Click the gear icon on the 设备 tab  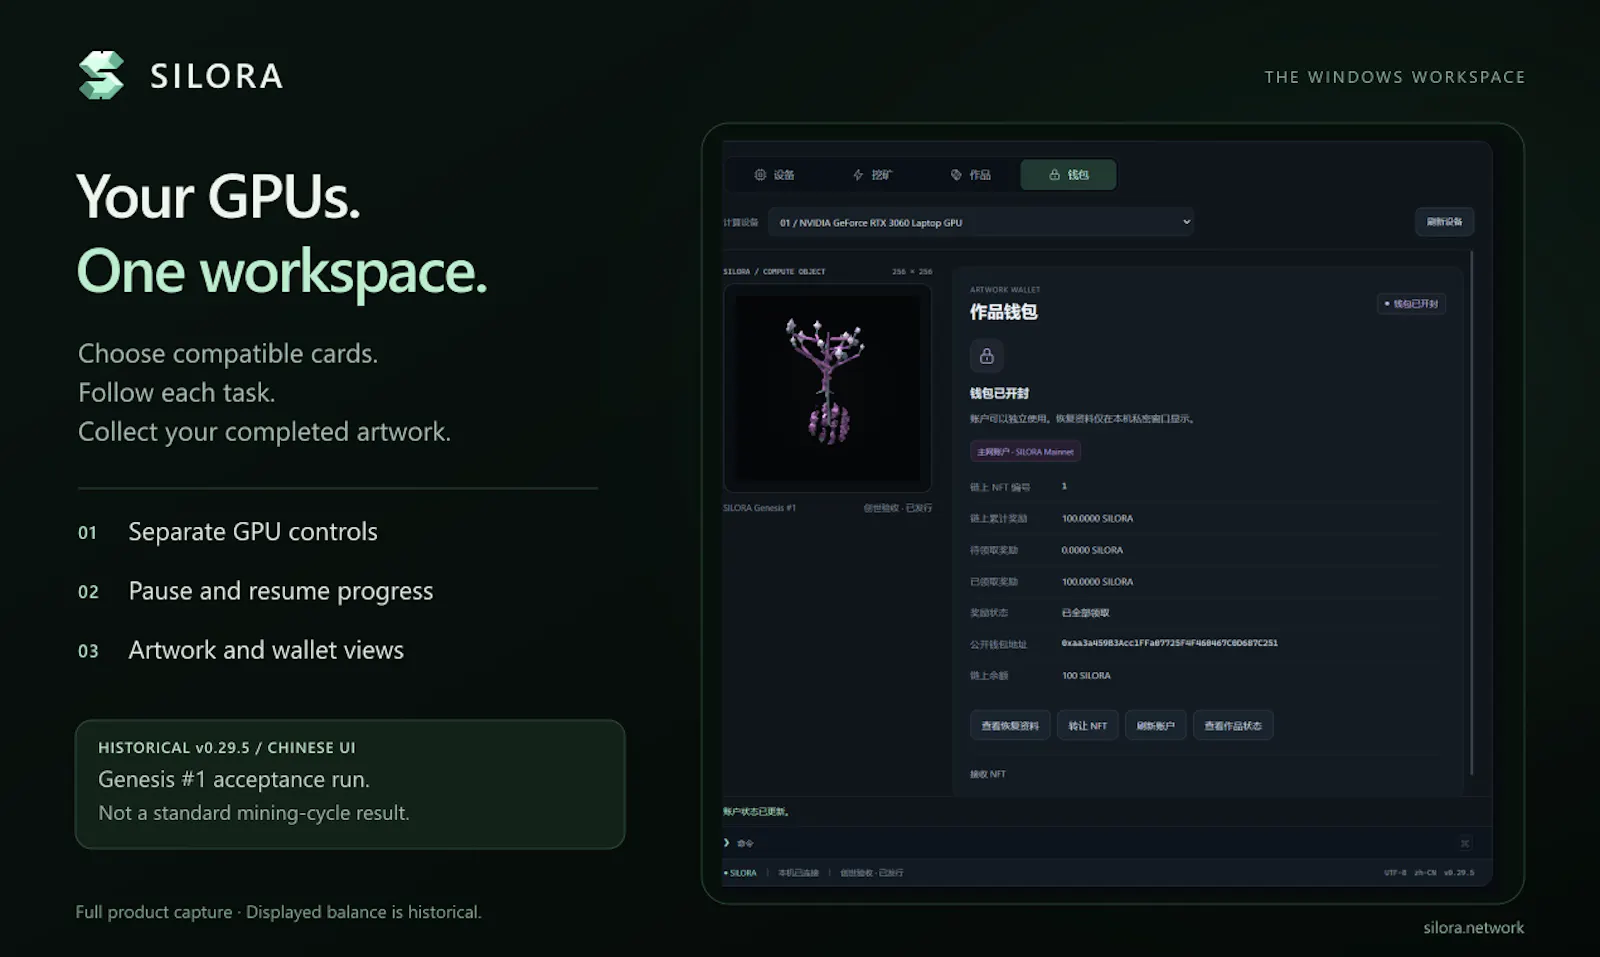pyautogui.click(x=760, y=175)
